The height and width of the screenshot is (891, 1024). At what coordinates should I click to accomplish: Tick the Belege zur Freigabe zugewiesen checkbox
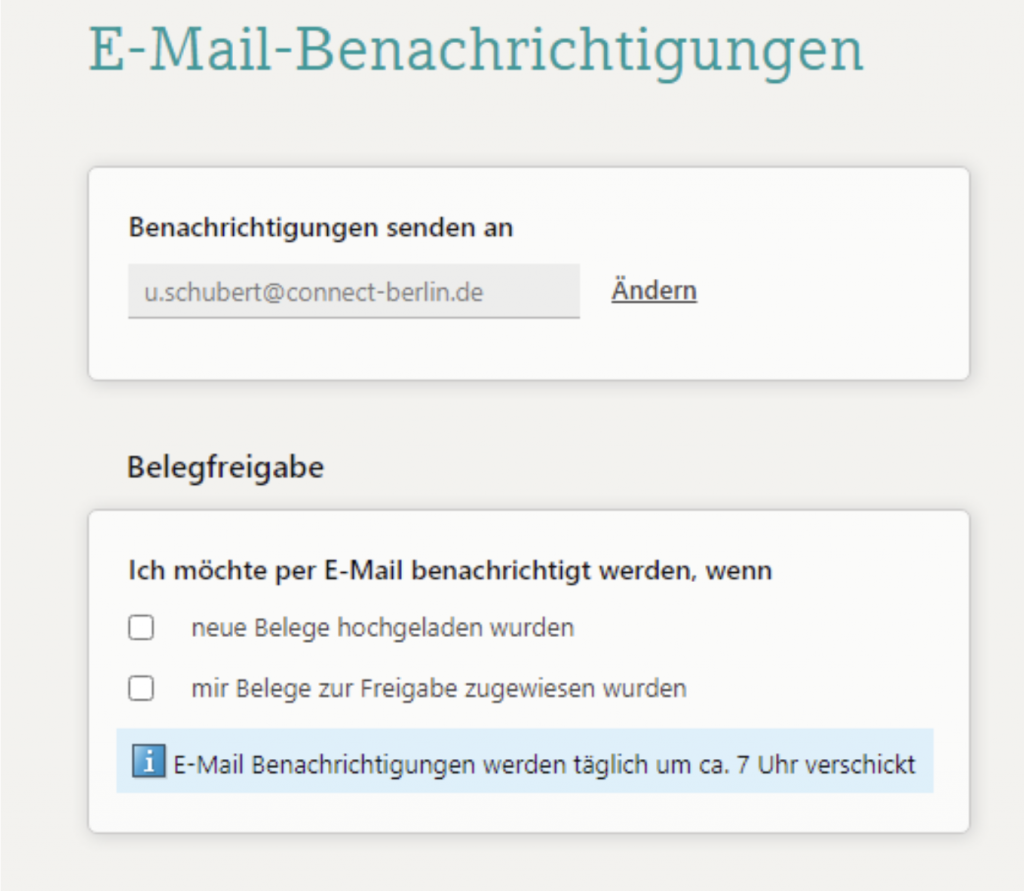coord(141,688)
